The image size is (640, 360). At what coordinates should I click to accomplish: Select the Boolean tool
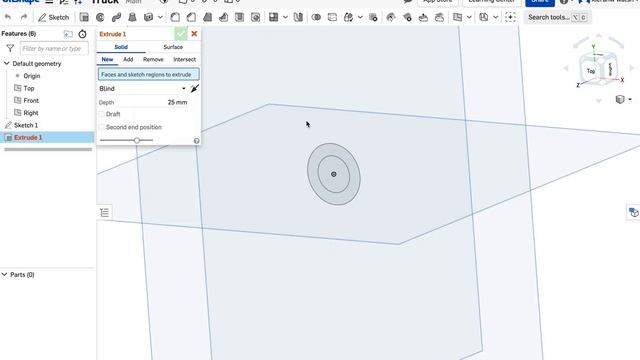click(316, 17)
